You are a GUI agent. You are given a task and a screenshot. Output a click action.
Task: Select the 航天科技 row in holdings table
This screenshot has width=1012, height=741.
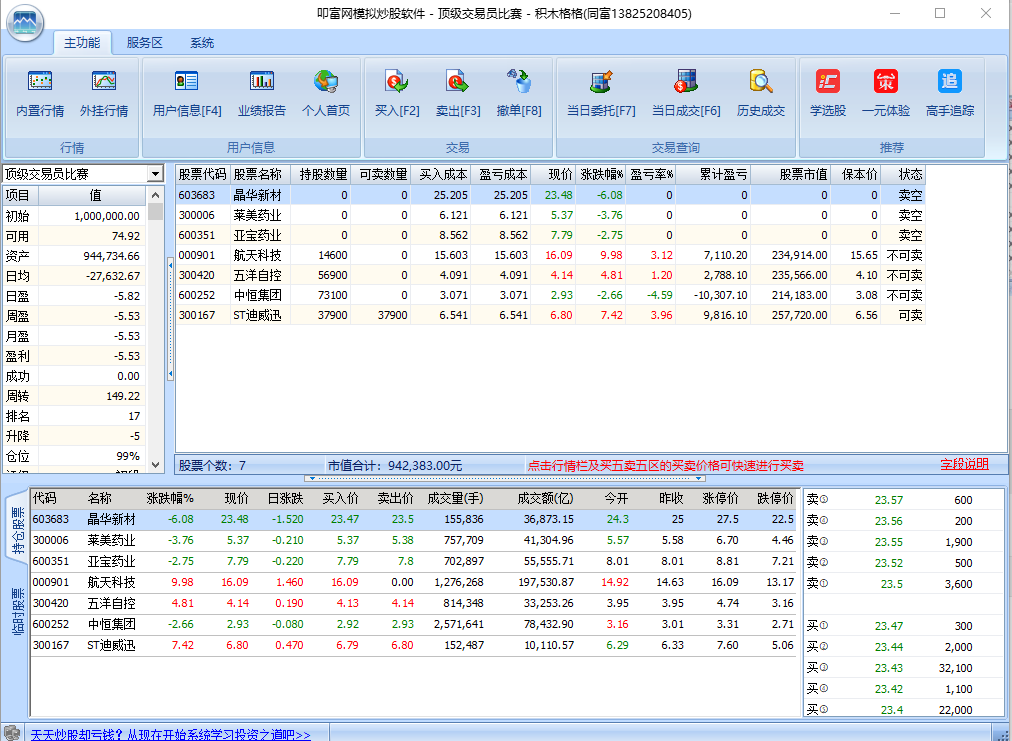tap(257, 255)
